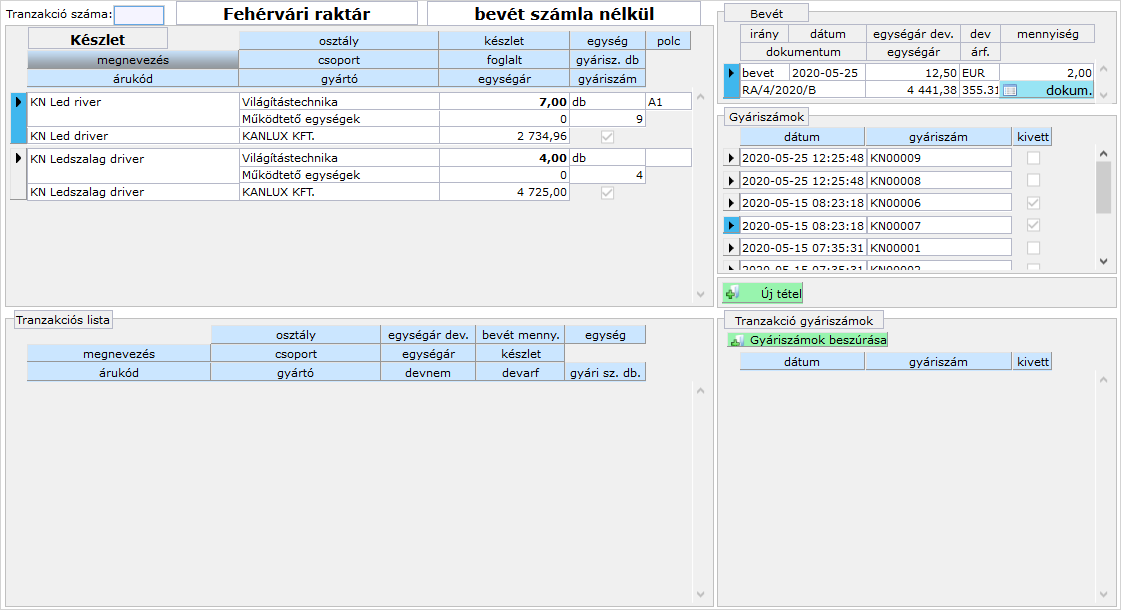1121x610 pixels.
Task: Click row arrow beside serial KN00006
Action: coord(731,203)
